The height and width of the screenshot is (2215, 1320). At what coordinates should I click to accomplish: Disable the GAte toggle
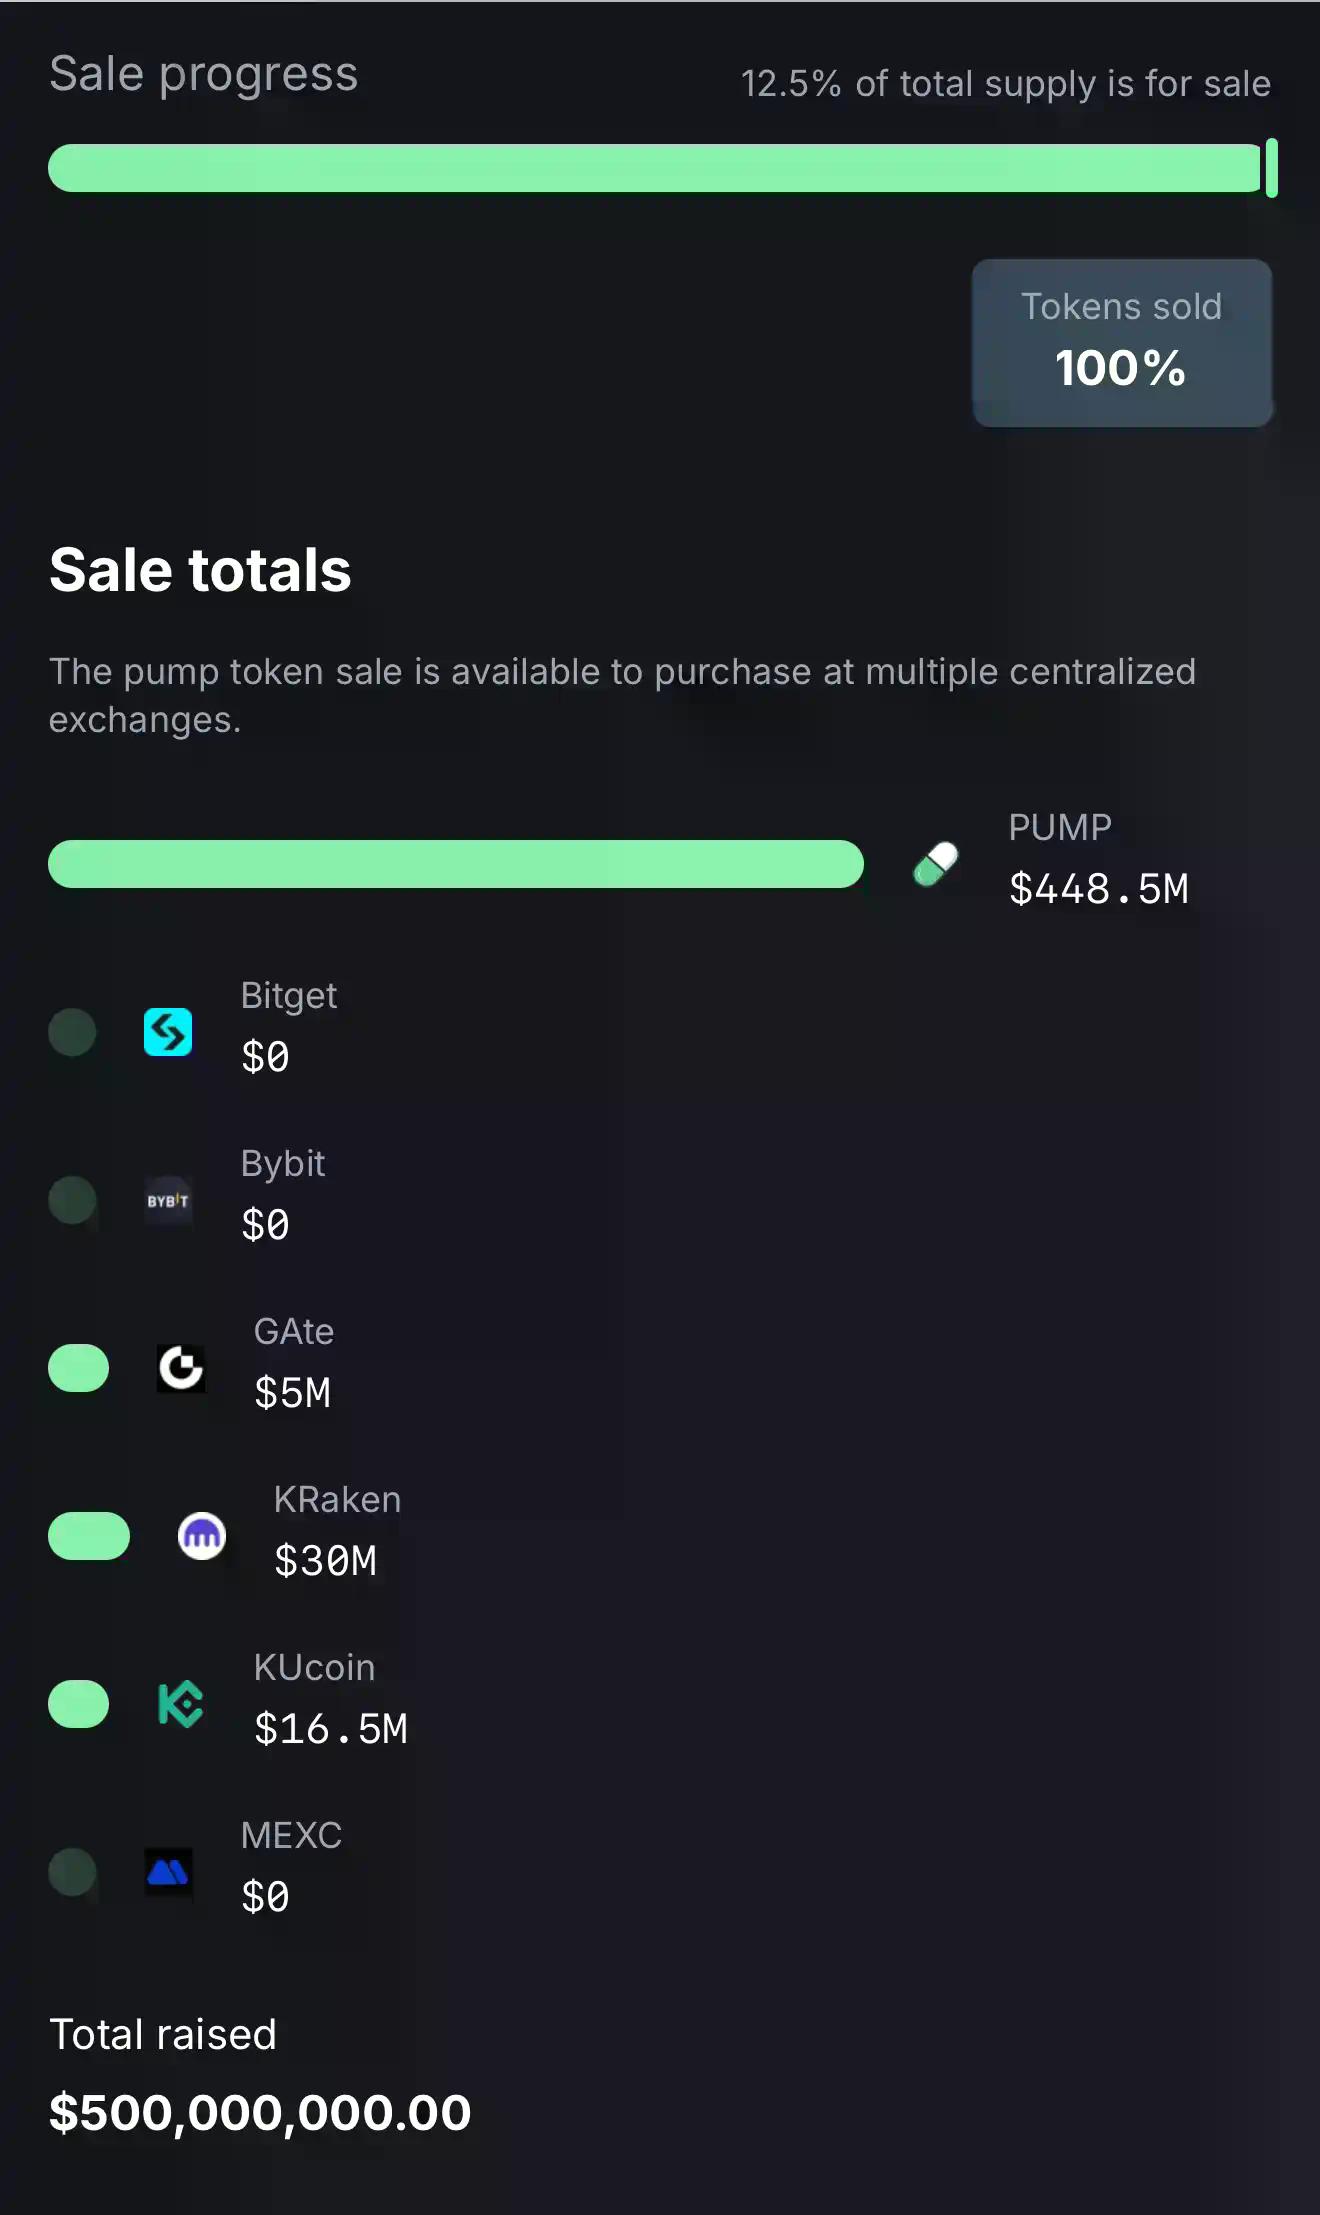coord(80,1370)
